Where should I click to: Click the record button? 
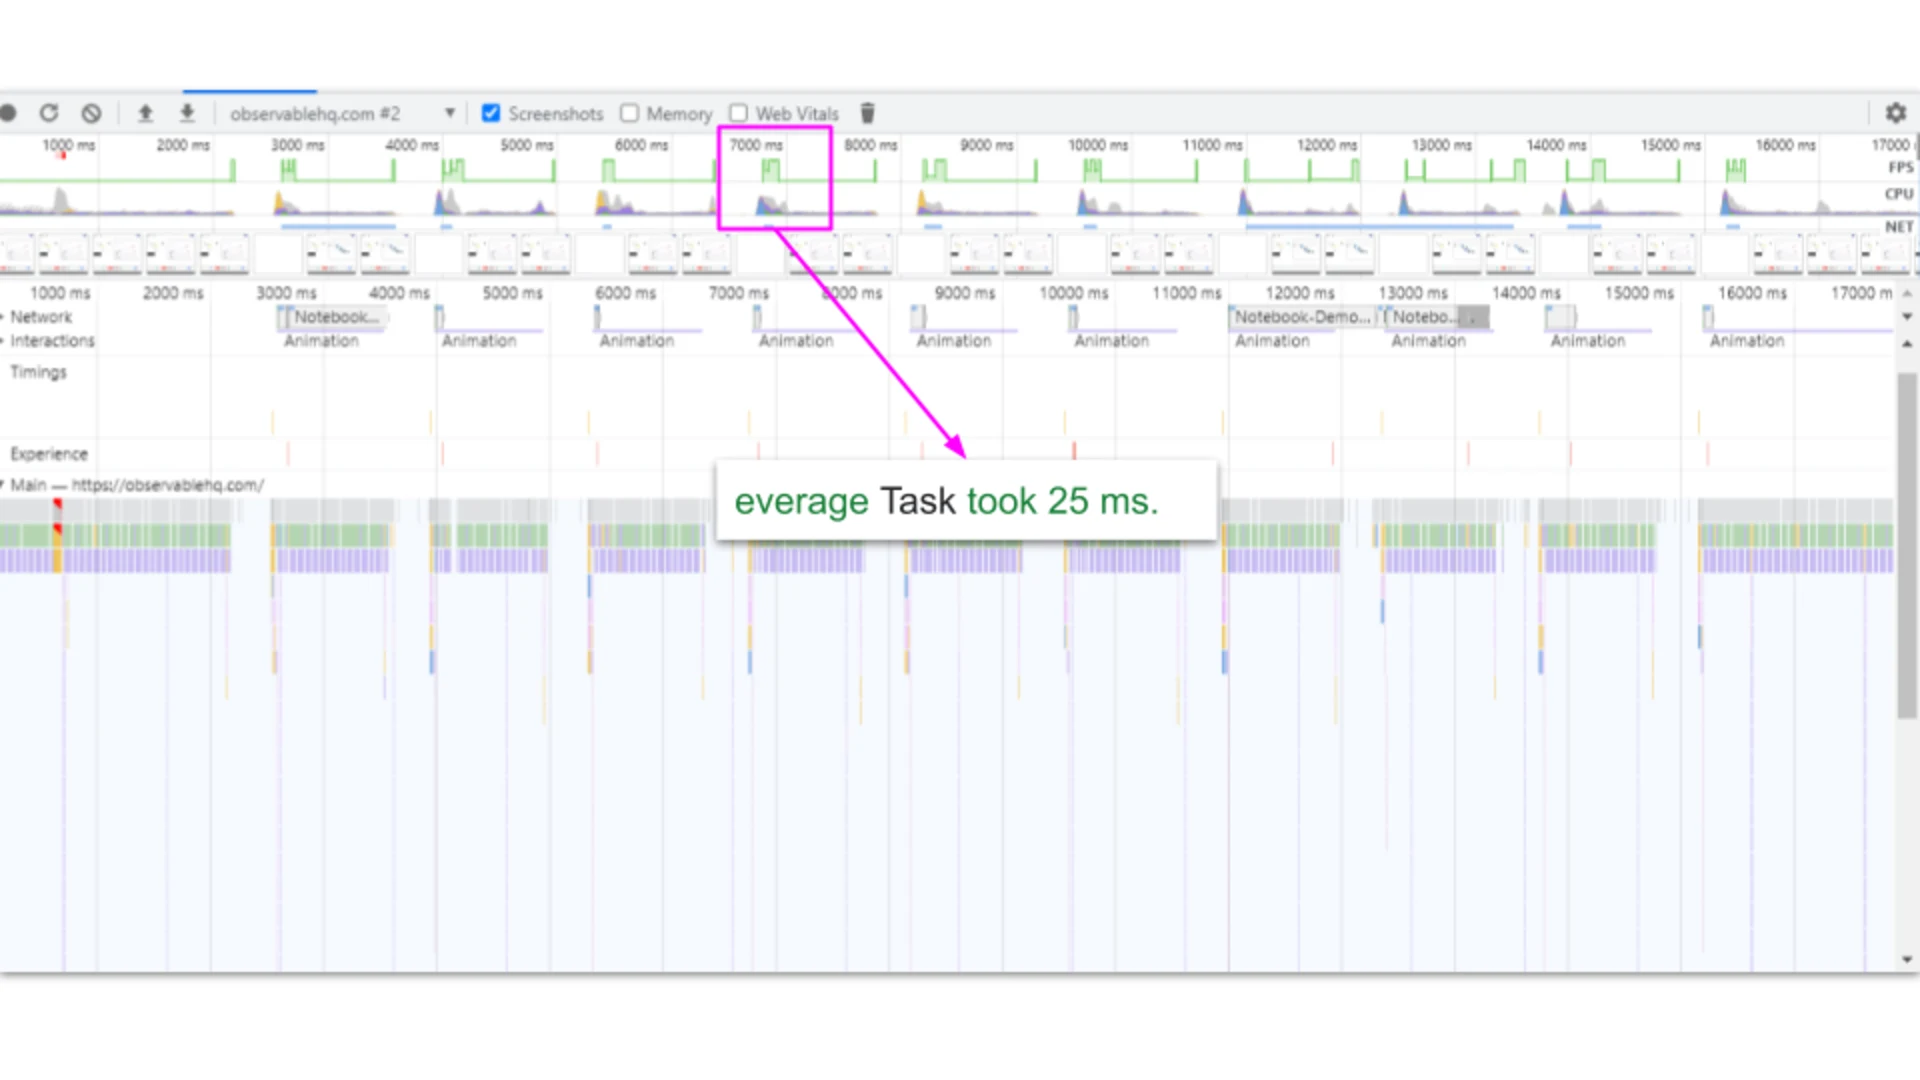(x=8, y=113)
